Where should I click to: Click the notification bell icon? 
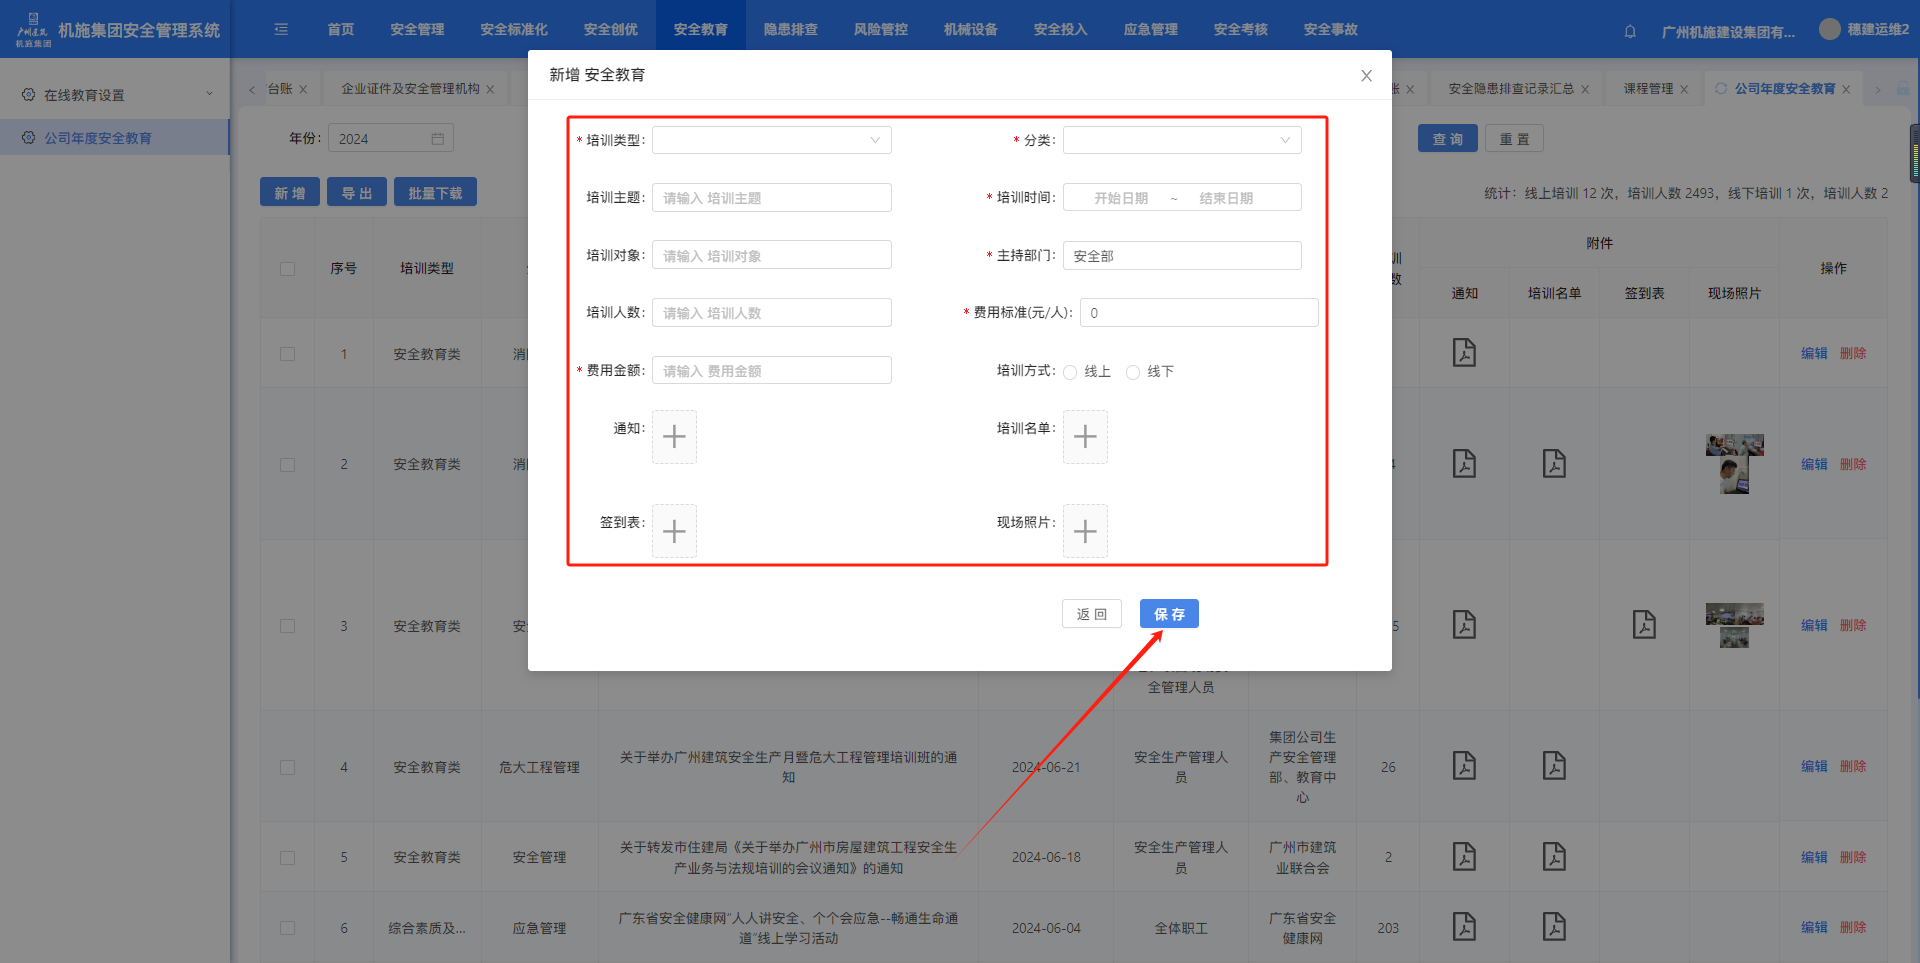tap(1630, 31)
